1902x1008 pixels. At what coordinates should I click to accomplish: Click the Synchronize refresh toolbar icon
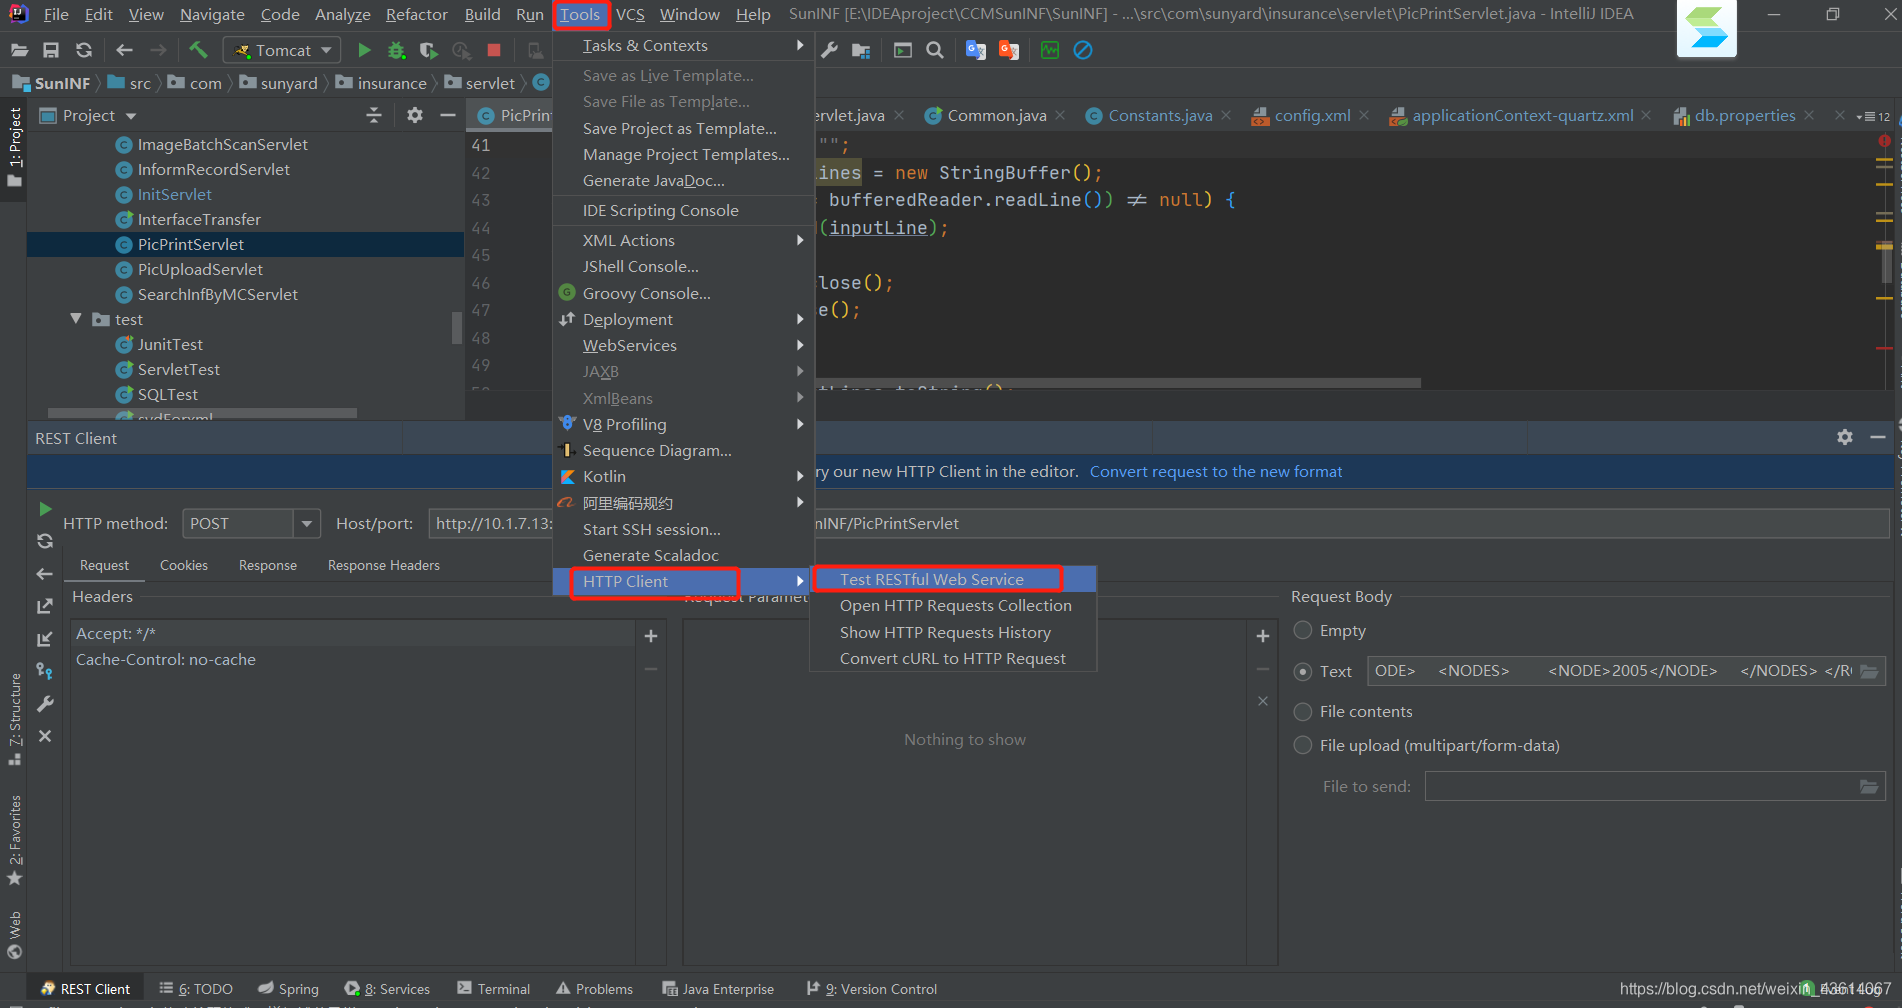(x=84, y=50)
